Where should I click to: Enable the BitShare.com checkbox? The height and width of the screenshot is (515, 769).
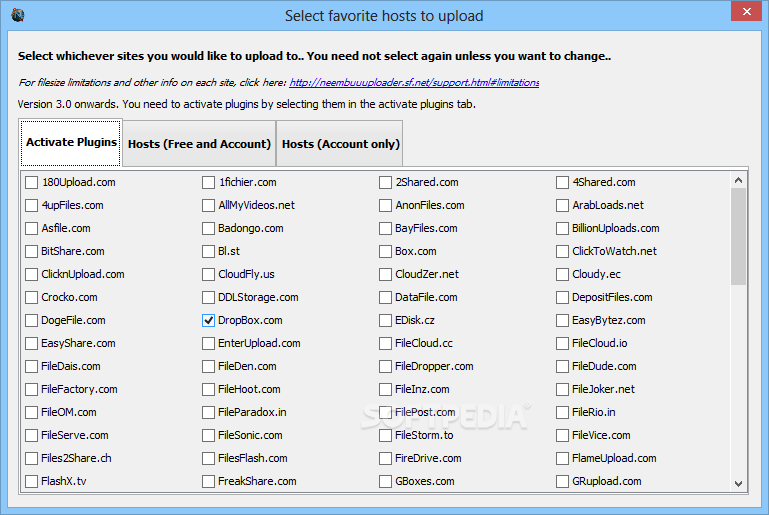31,252
